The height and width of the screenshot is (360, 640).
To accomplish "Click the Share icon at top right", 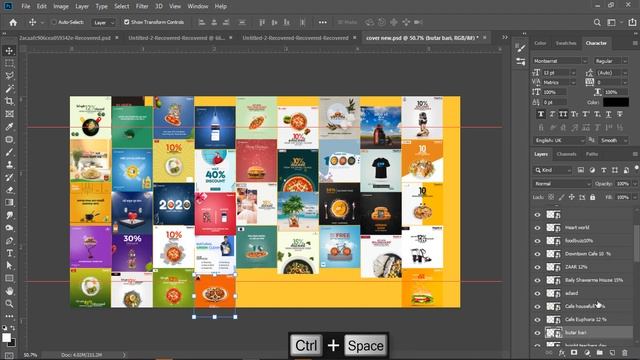I will [x=632, y=22].
